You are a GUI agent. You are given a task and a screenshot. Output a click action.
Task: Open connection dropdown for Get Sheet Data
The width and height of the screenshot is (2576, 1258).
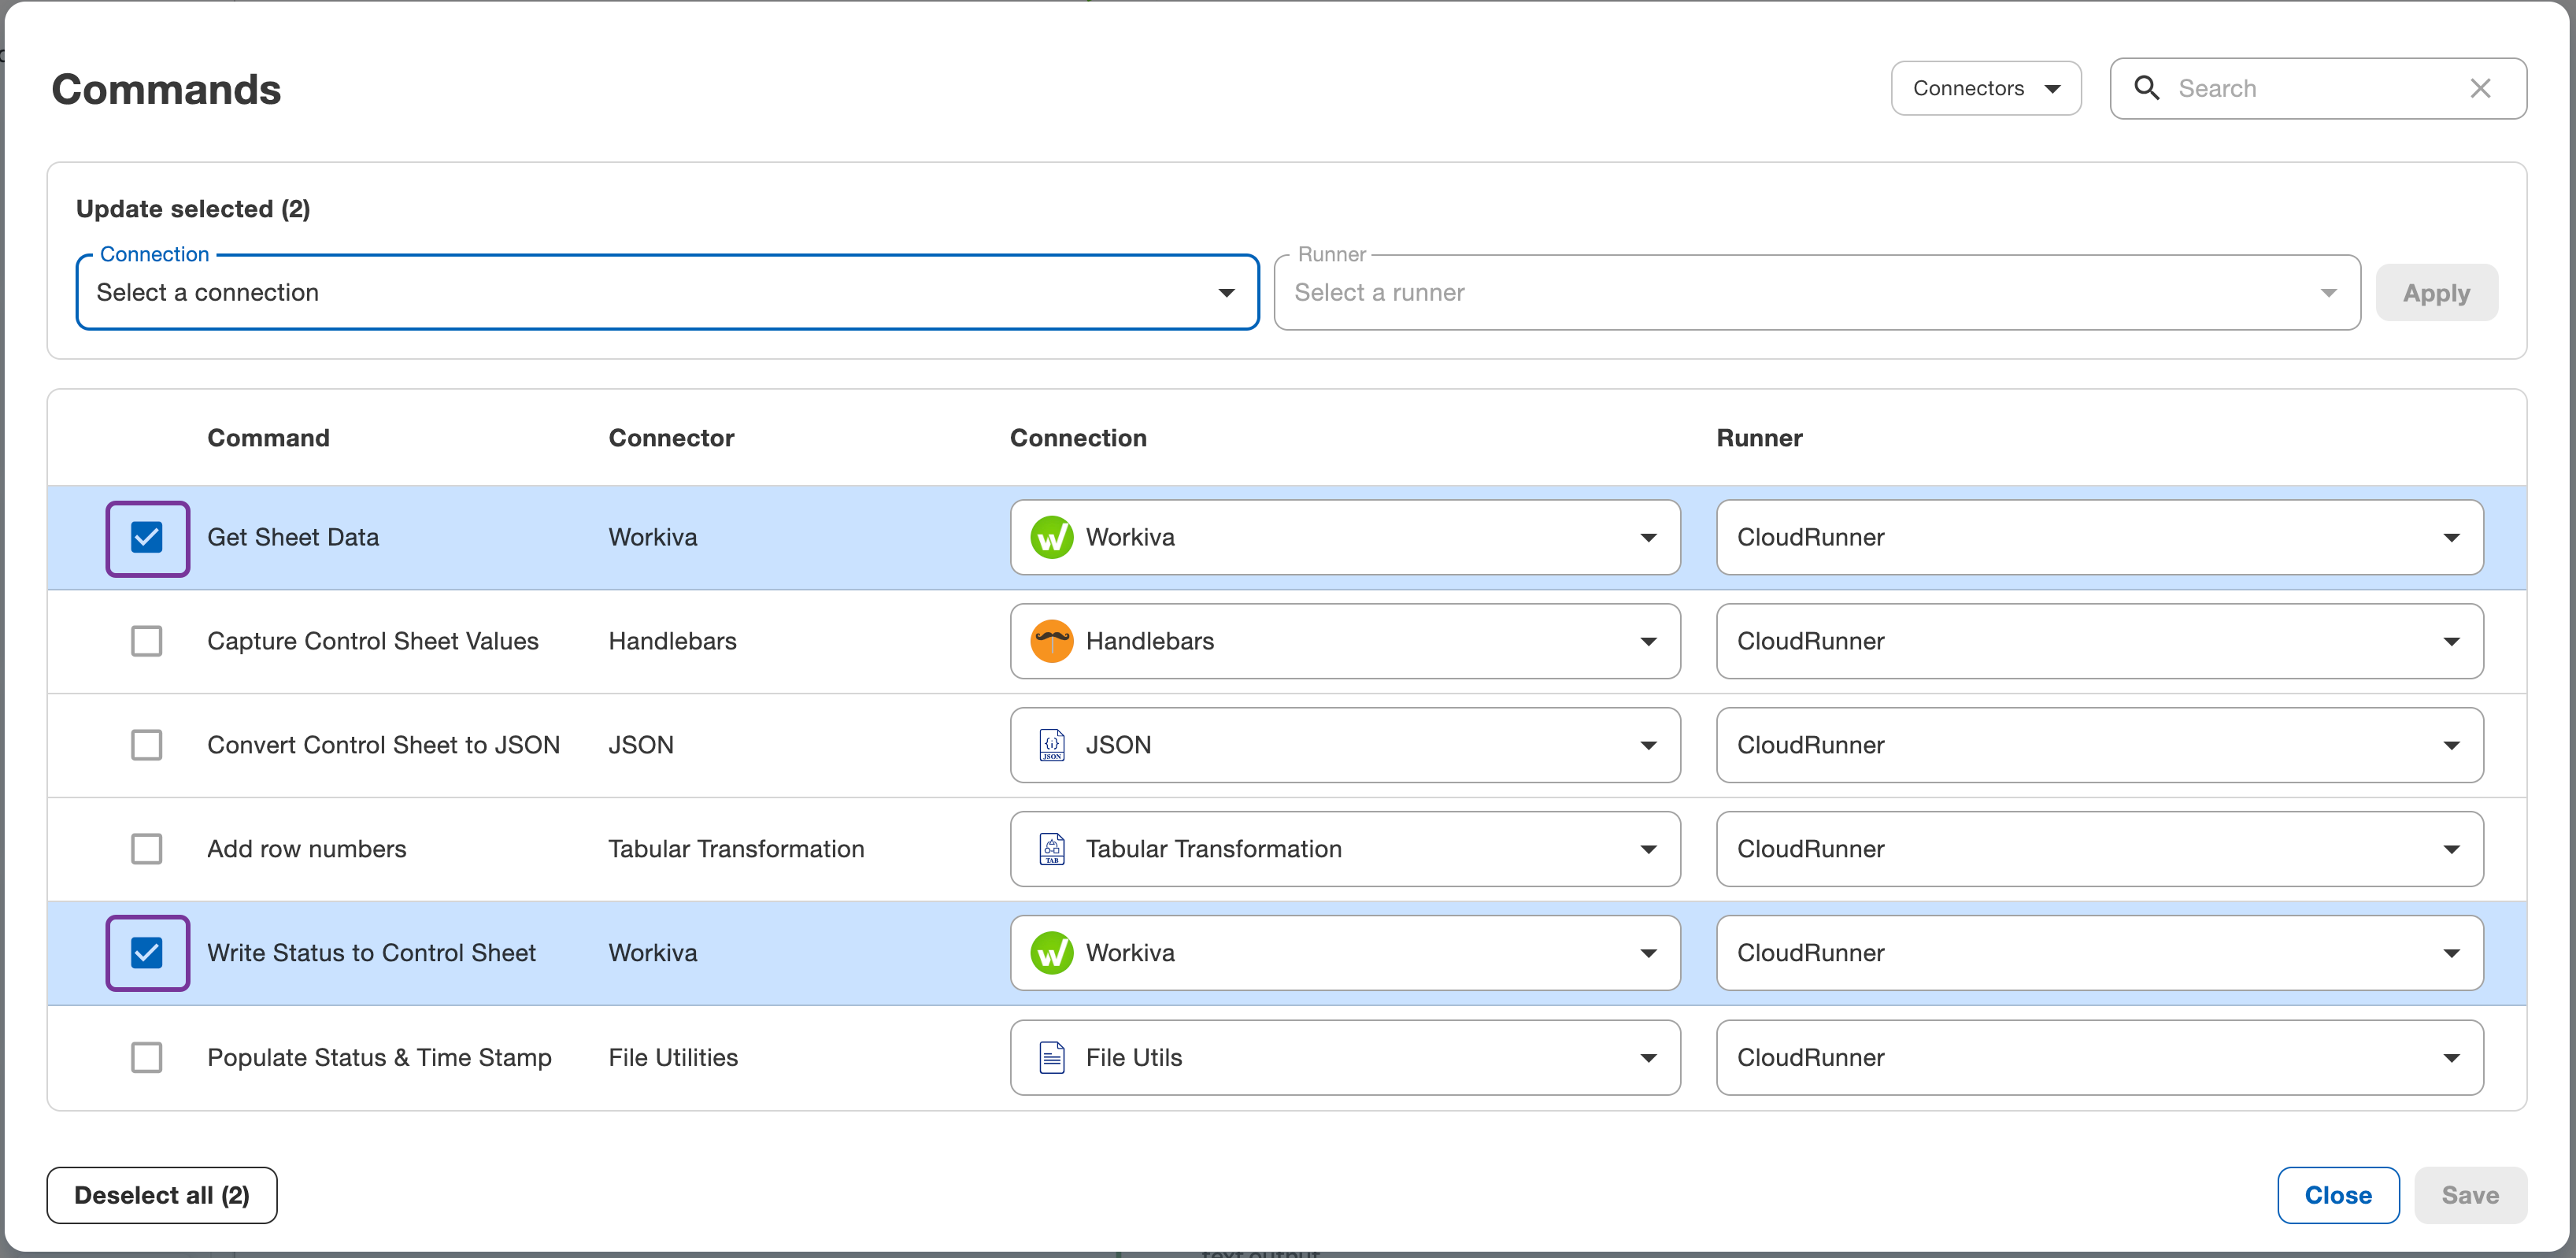tap(1345, 537)
